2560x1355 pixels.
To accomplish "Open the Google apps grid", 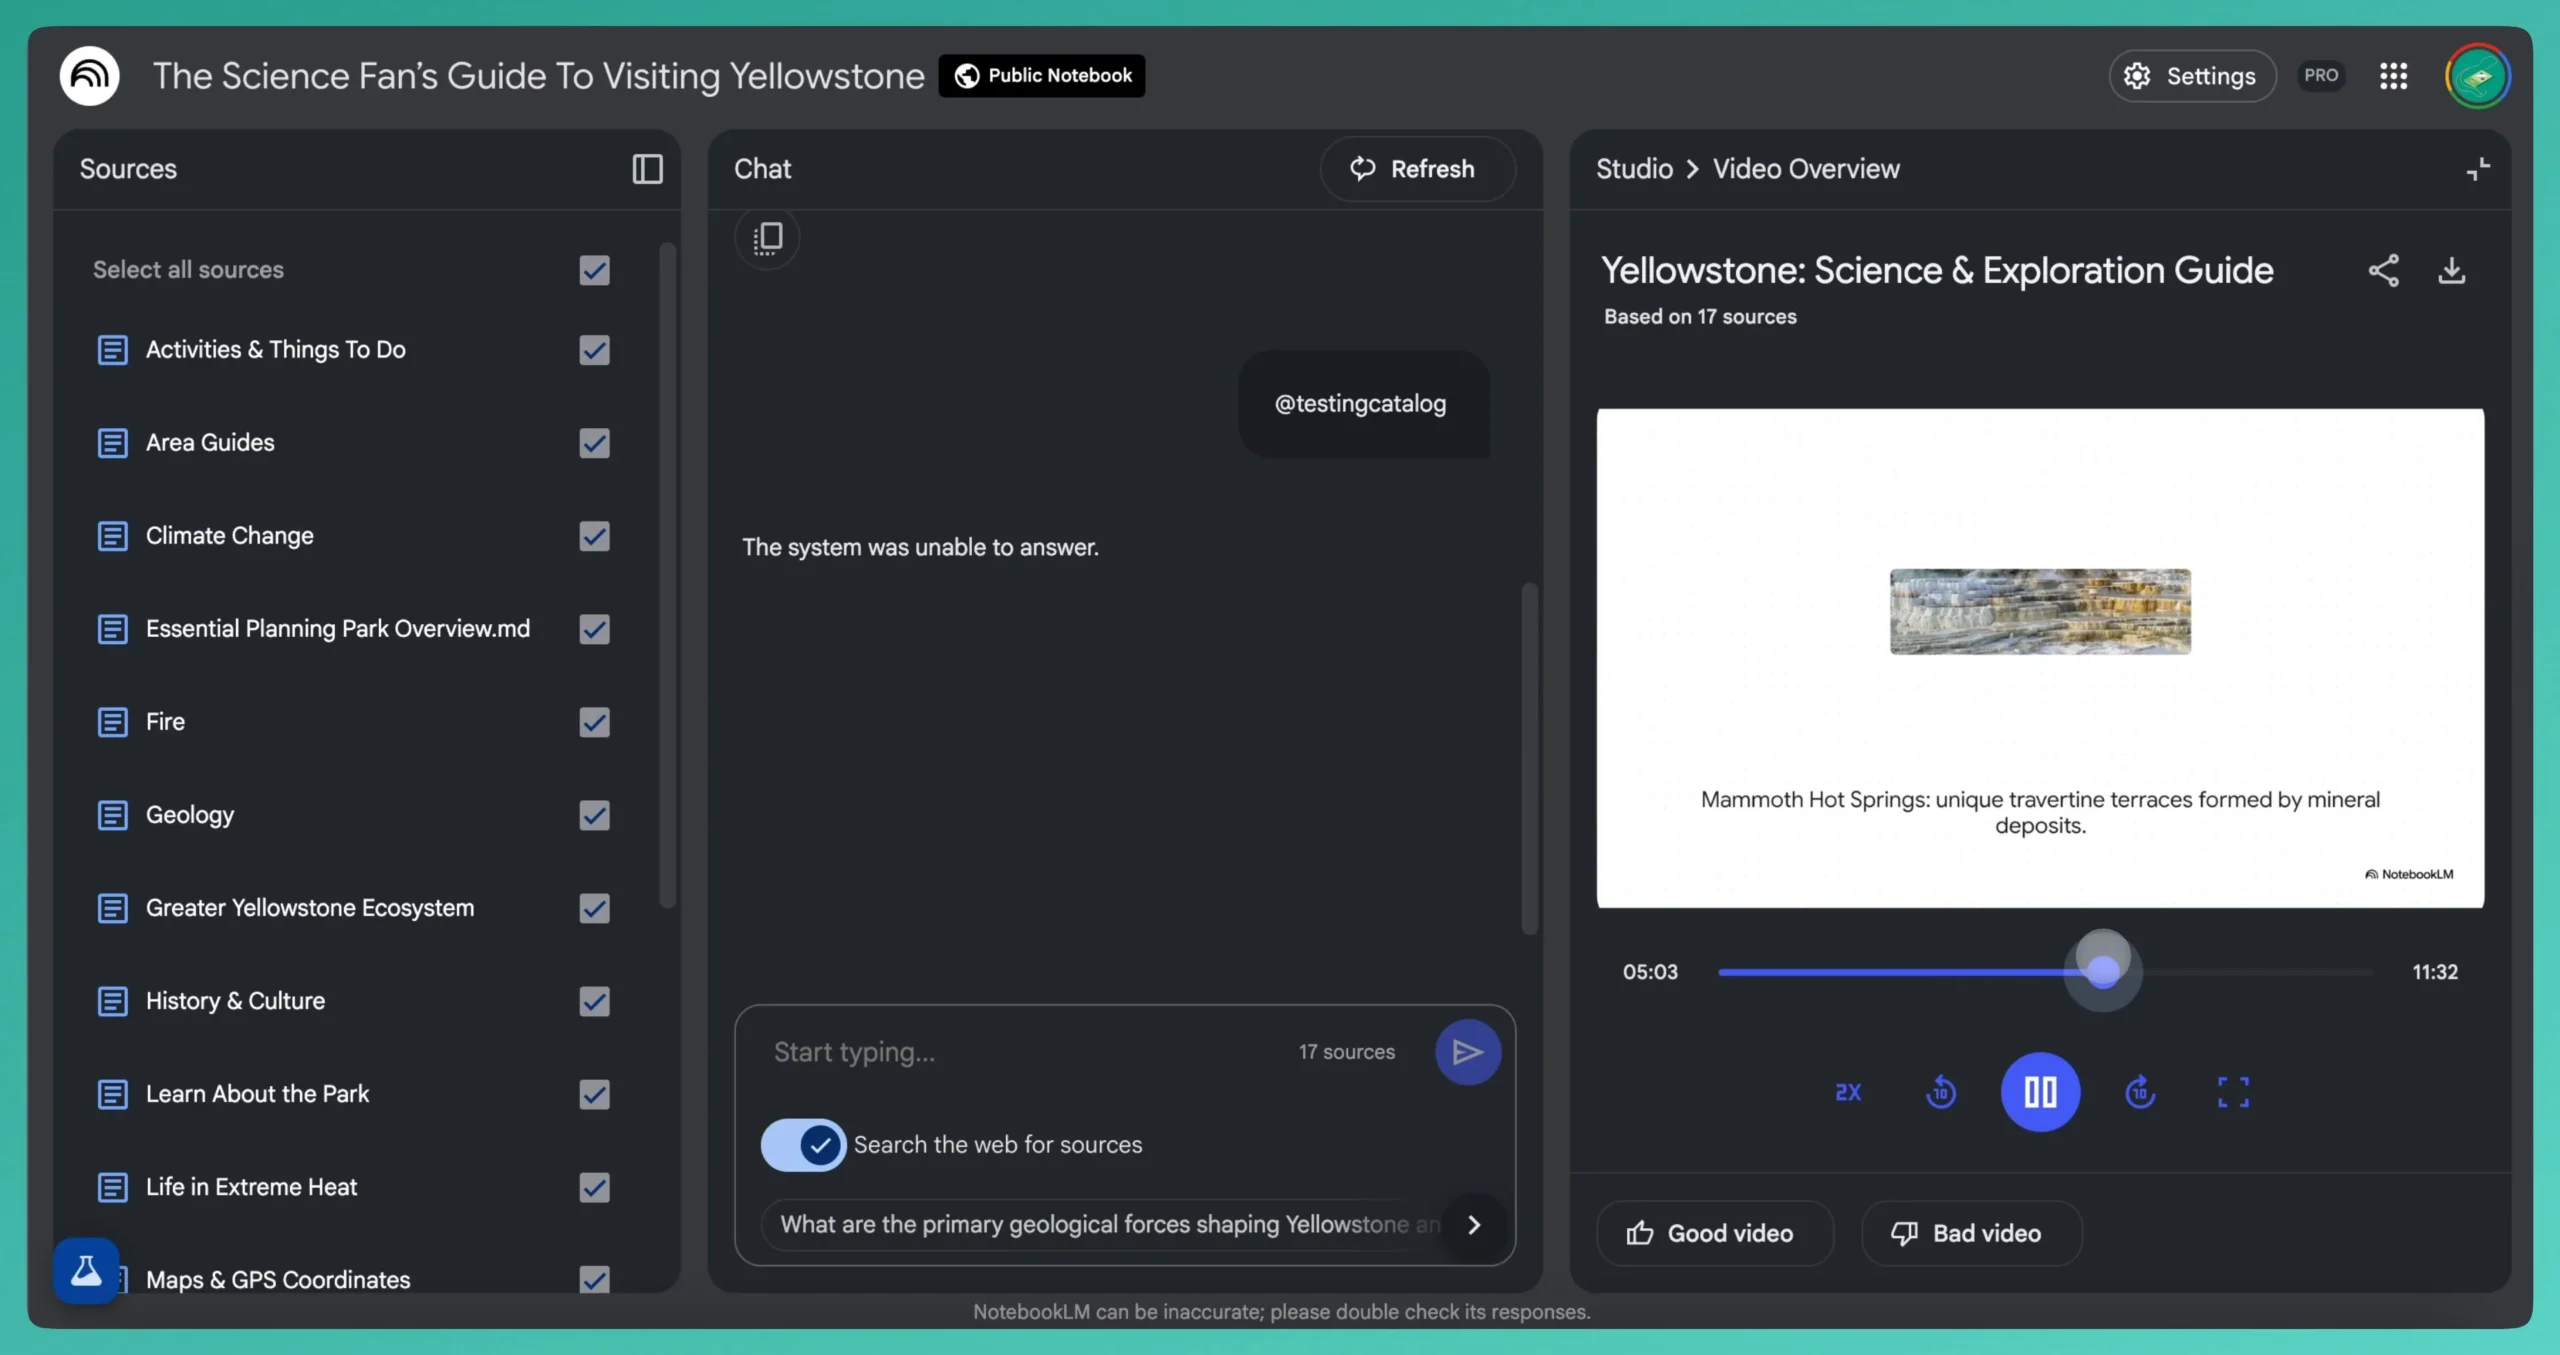I will coord(2393,76).
